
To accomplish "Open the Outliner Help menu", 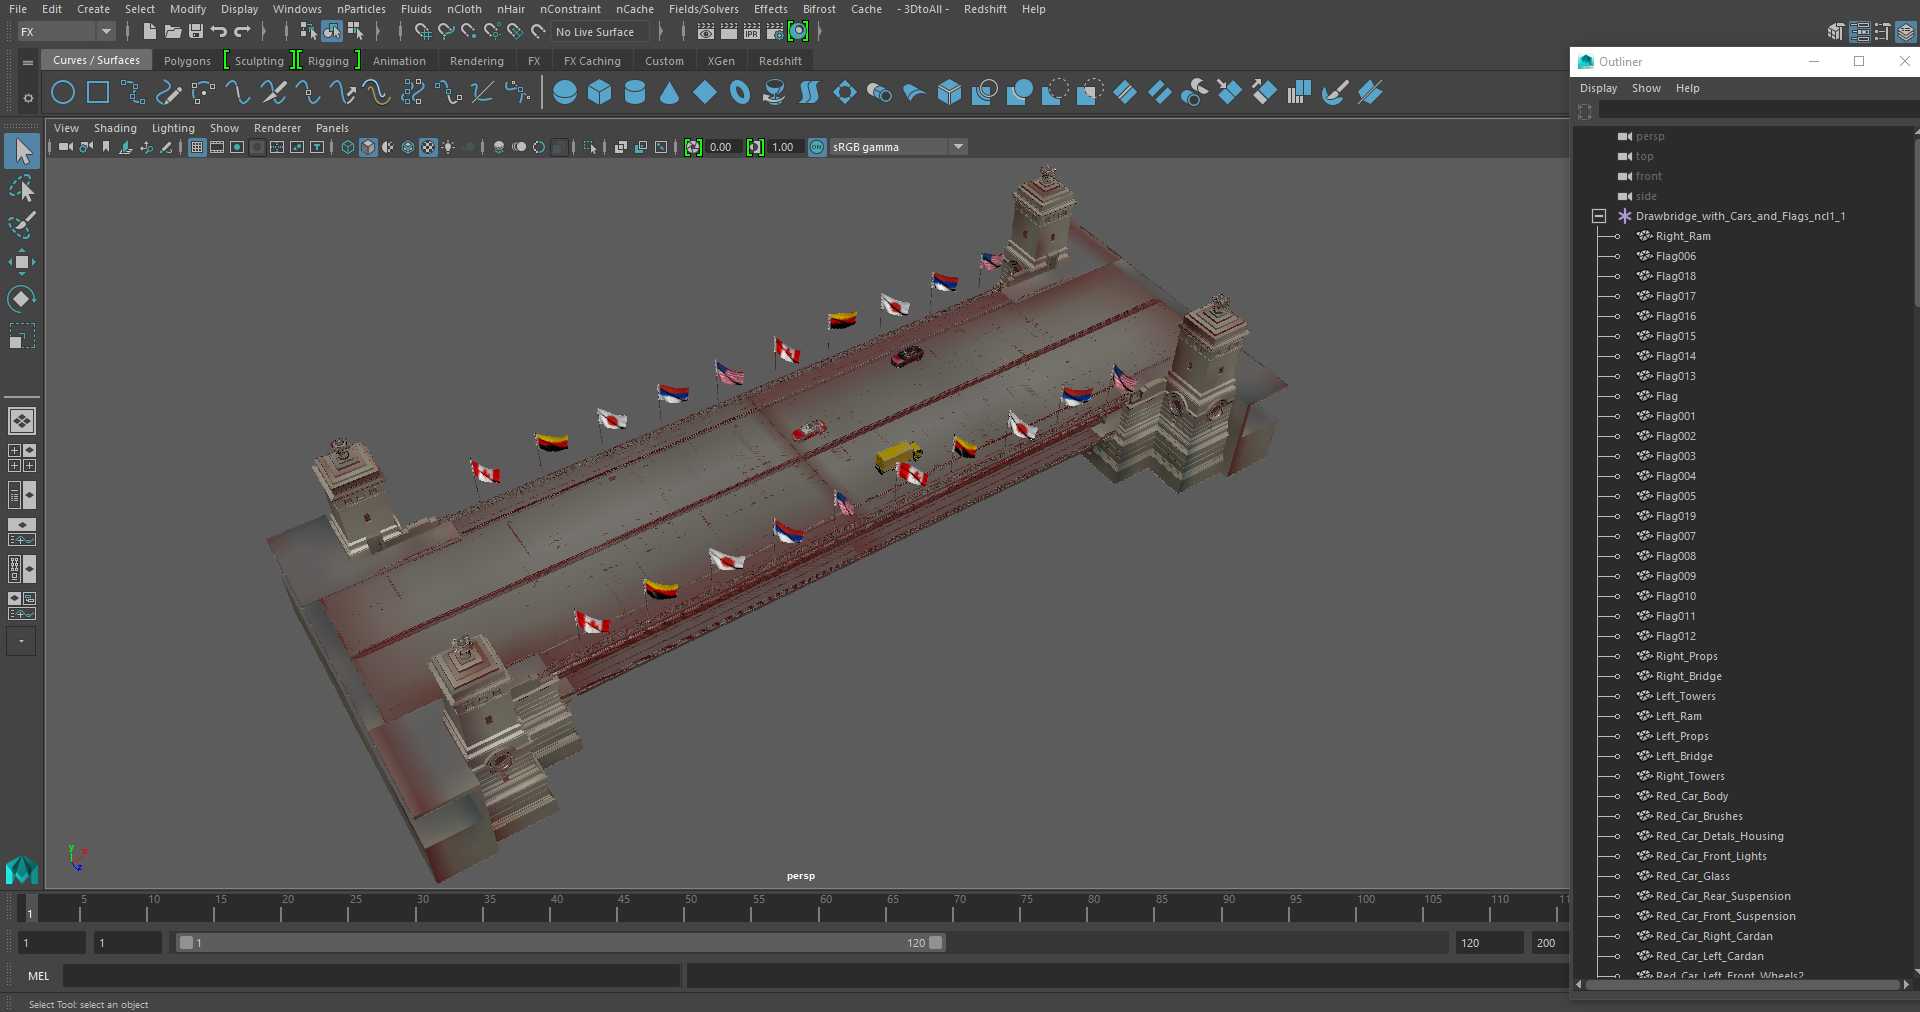I will [x=1687, y=88].
